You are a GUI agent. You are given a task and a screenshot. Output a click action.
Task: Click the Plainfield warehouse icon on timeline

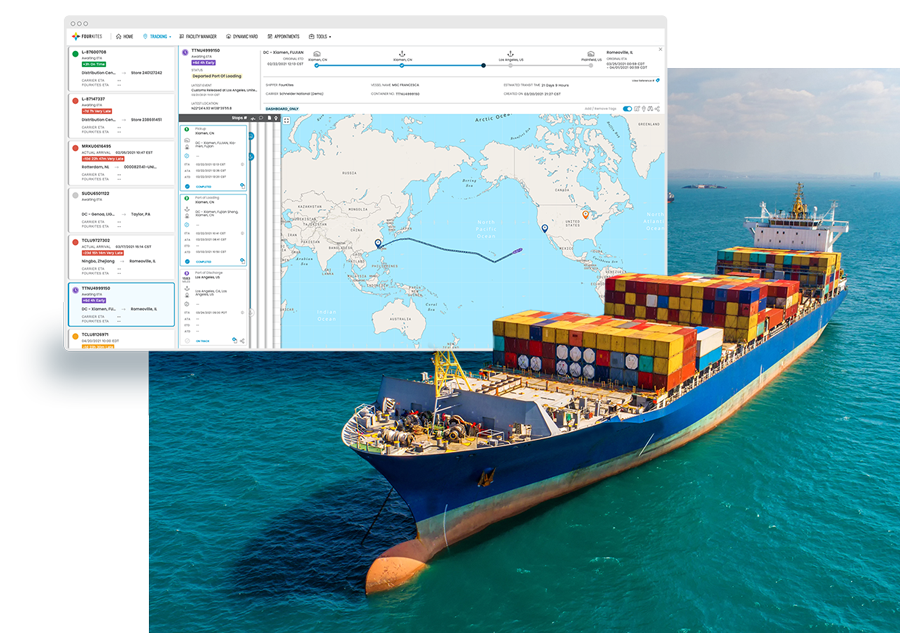[591, 54]
